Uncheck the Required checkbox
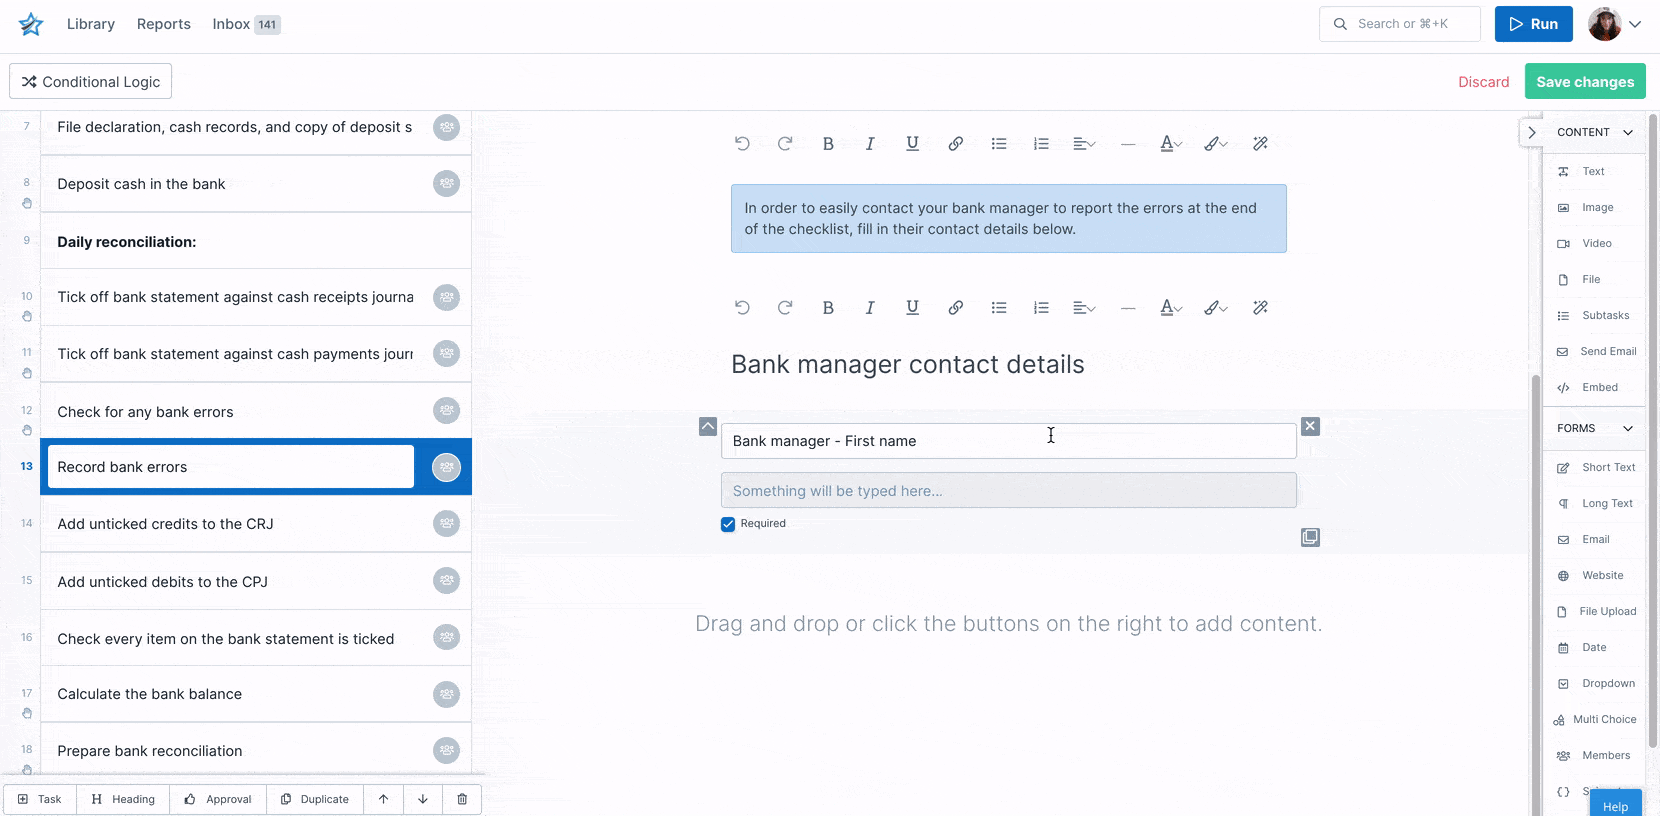 click(x=728, y=524)
